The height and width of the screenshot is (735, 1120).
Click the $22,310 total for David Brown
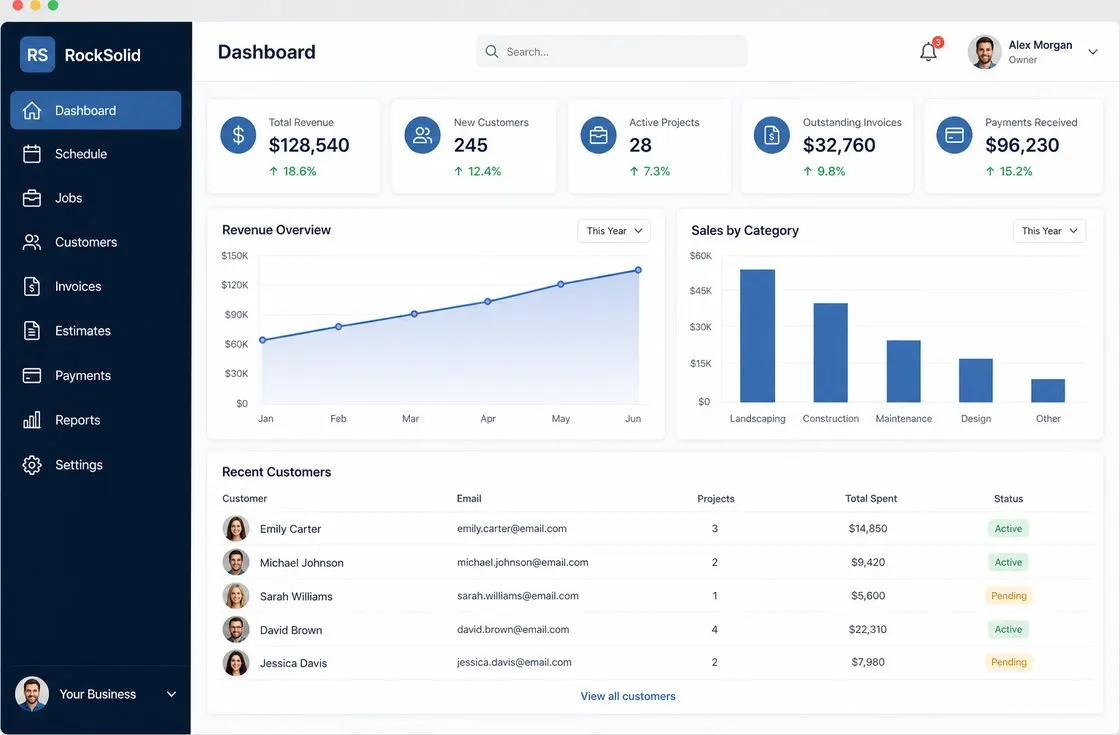pyautogui.click(x=868, y=629)
